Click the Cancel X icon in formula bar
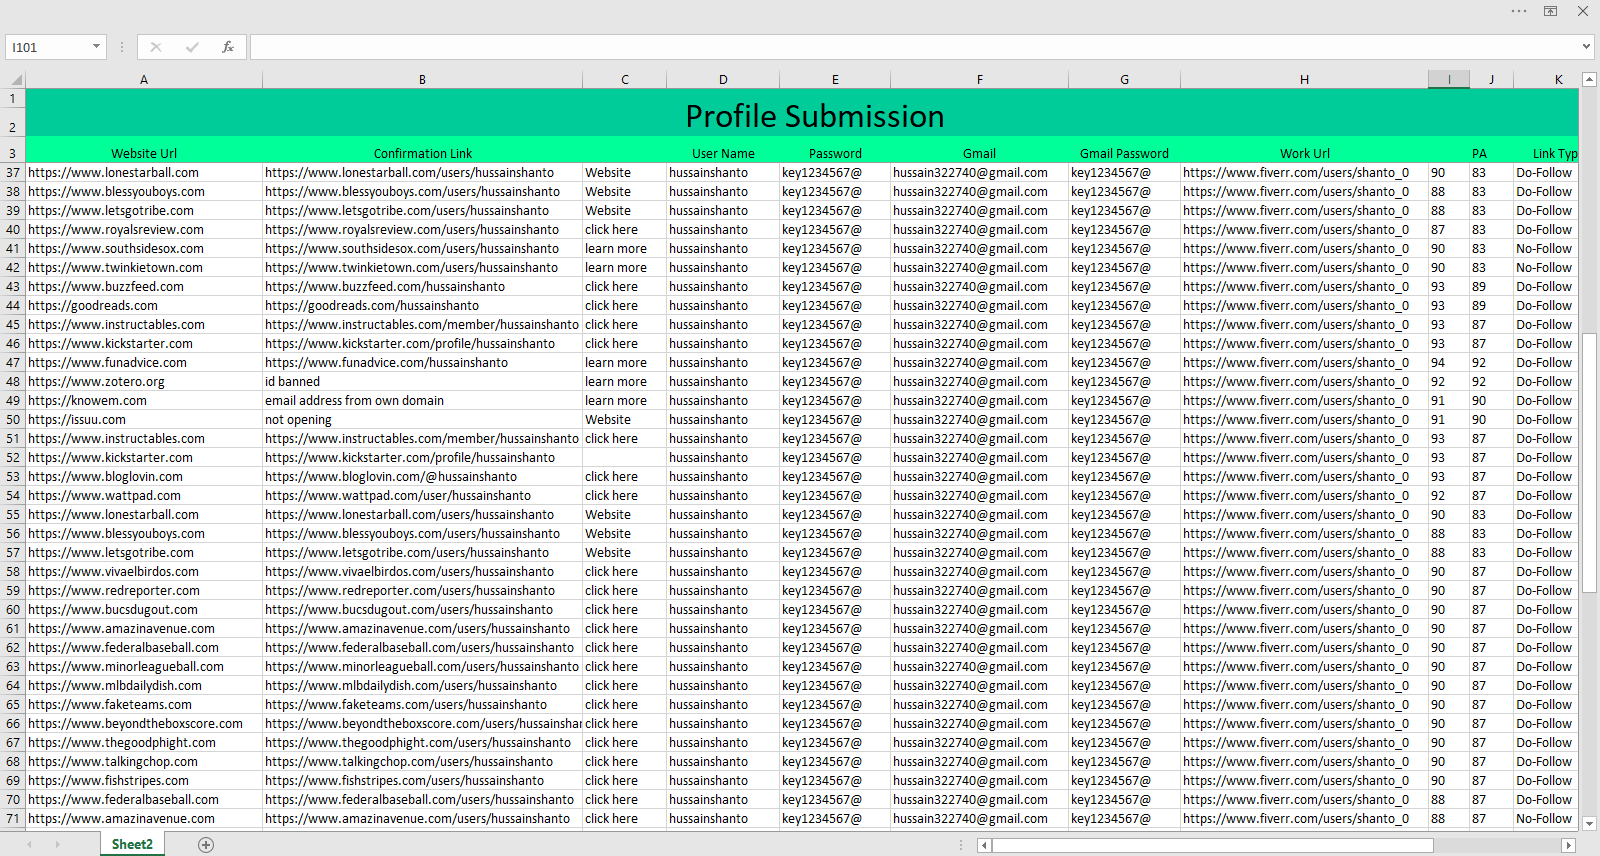The height and width of the screenshot is (856, 1600). (x=156, y=47)
